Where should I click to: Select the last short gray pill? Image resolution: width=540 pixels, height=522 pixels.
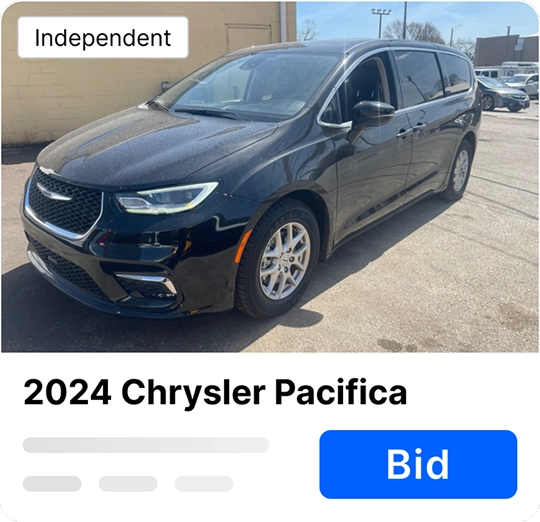point(204,483)
